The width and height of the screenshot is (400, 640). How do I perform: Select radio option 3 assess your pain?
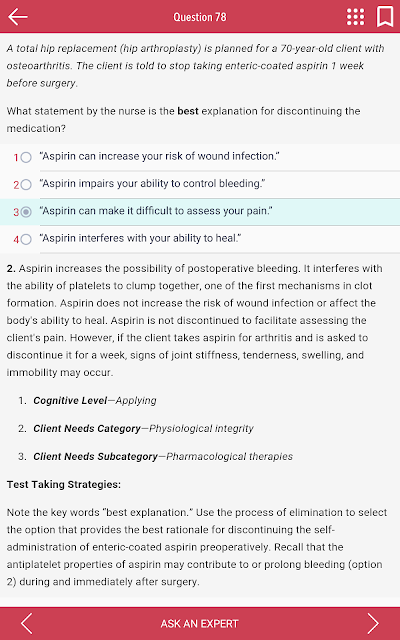tap(26, 212)
